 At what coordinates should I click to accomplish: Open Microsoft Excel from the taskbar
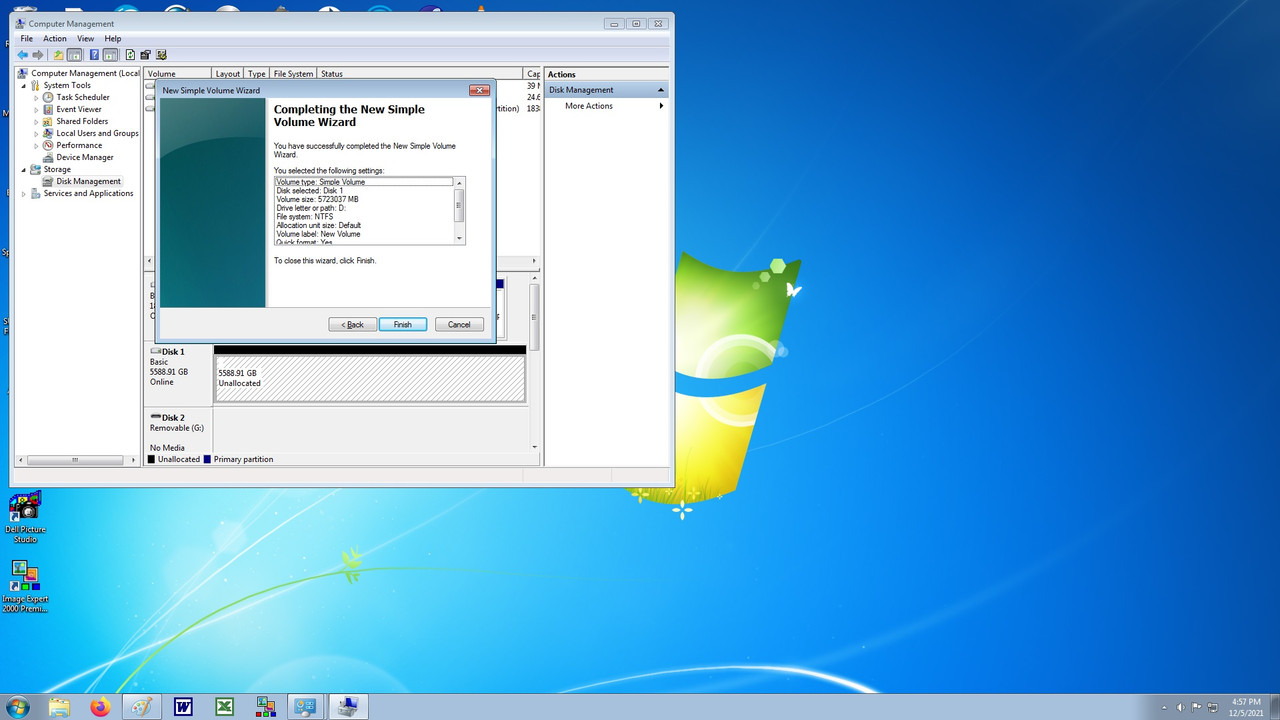[x=224, y=707]
